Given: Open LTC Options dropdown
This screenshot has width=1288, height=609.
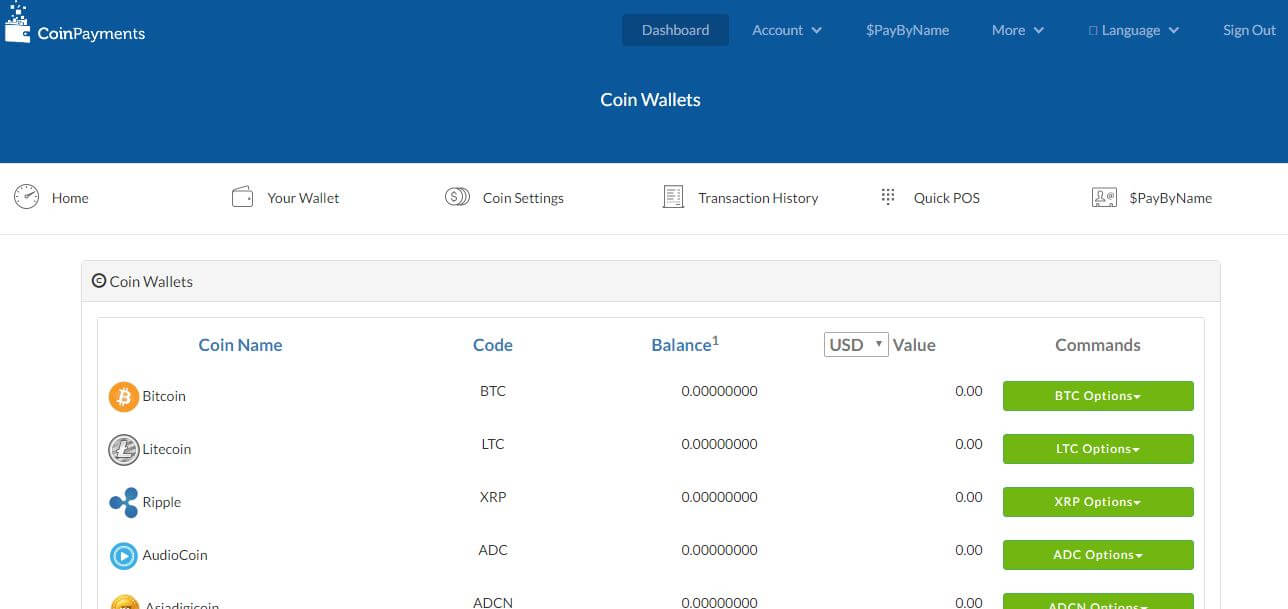Looking at the screenshot, I should pos(1098,449).
